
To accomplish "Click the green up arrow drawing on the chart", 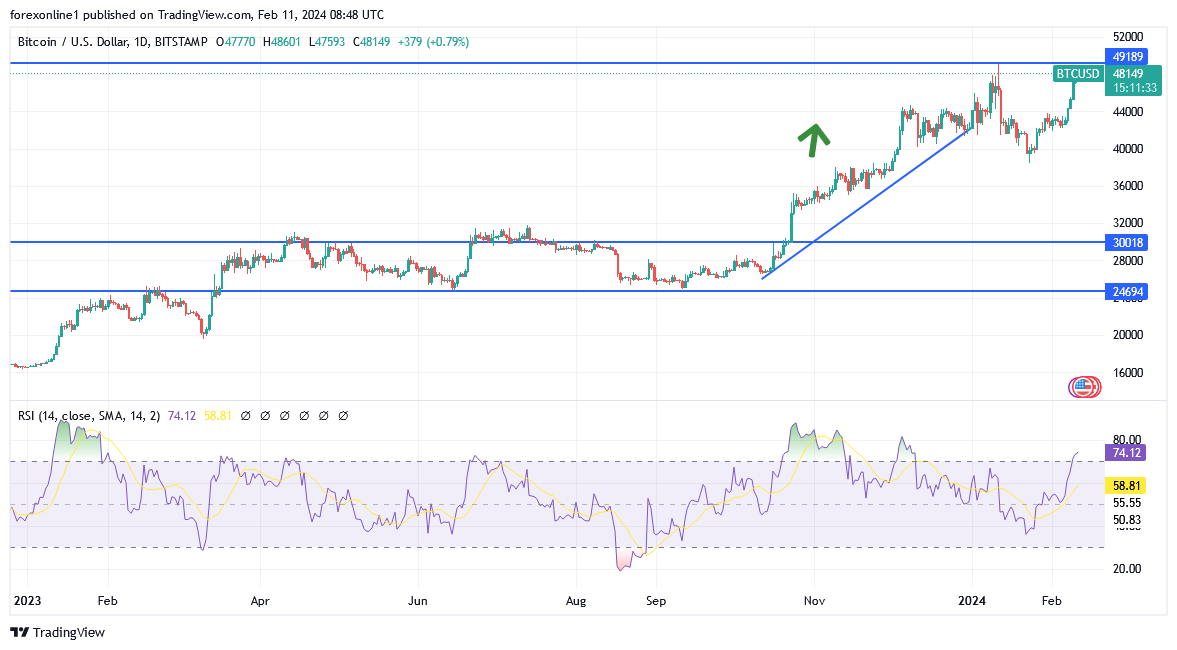I will pyautogui.click(x=815, y=140).
